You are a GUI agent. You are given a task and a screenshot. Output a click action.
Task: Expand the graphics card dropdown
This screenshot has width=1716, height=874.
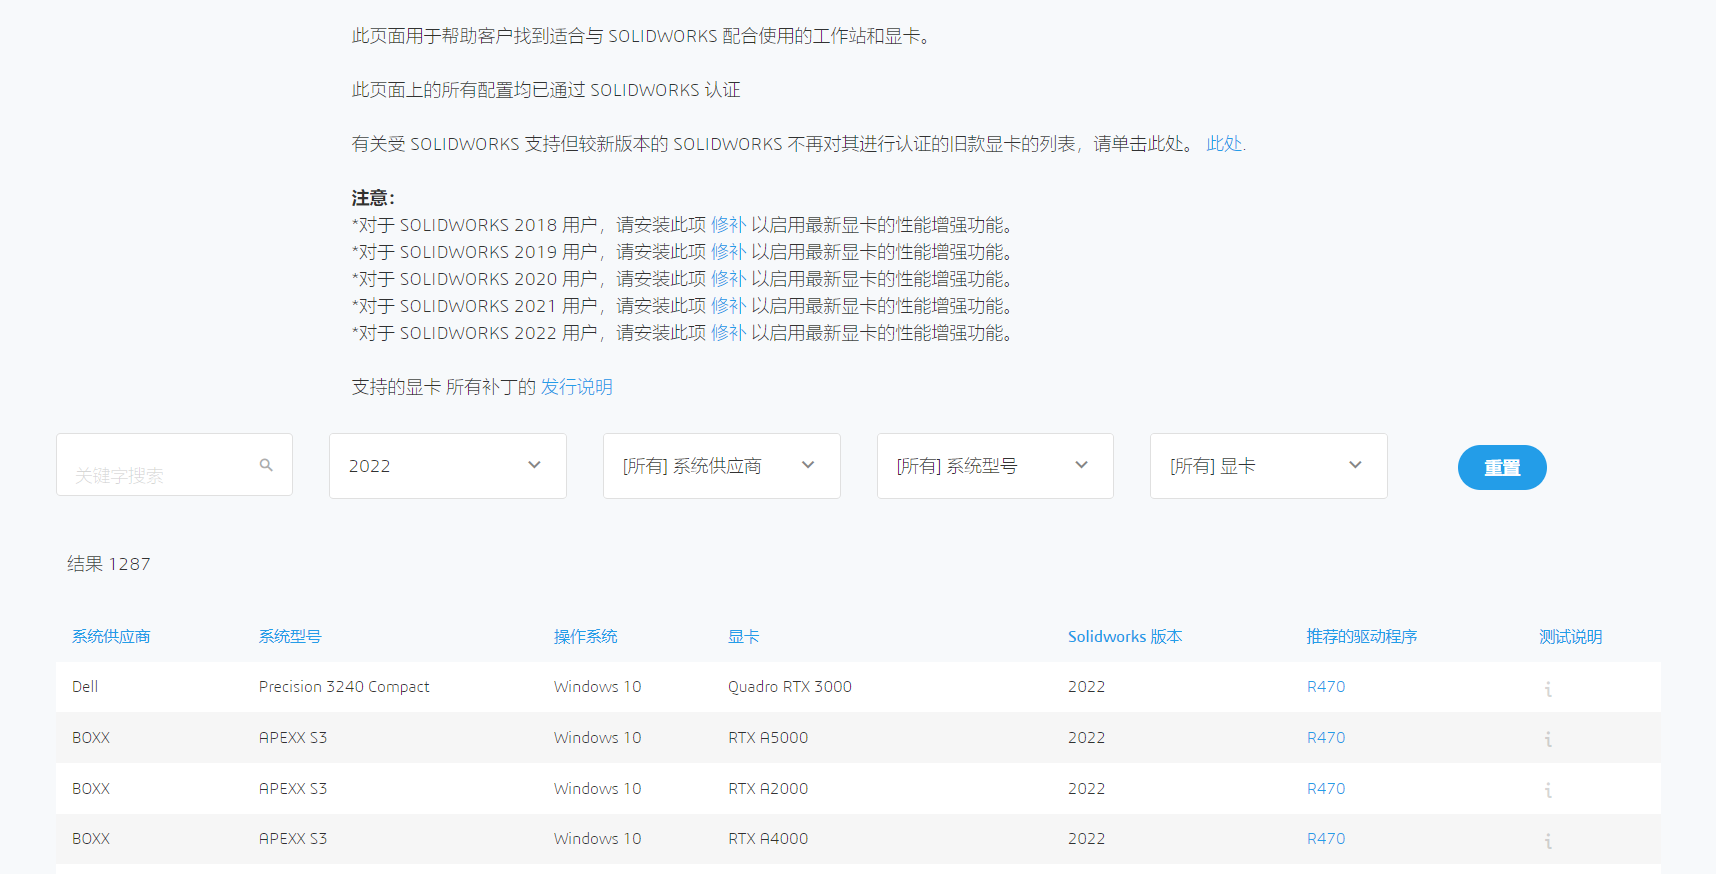(x=1268, y=466)
